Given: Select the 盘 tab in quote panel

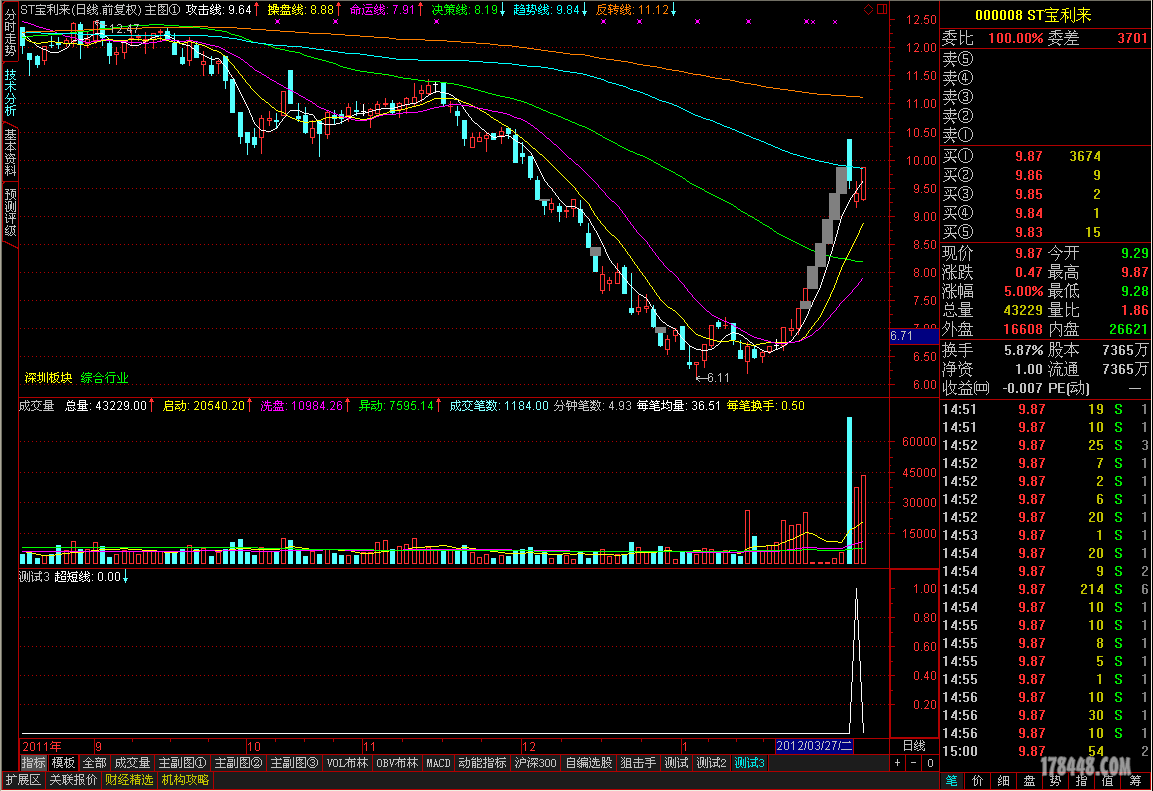Looking at the screenshot, I should [x=1030, y=780].
